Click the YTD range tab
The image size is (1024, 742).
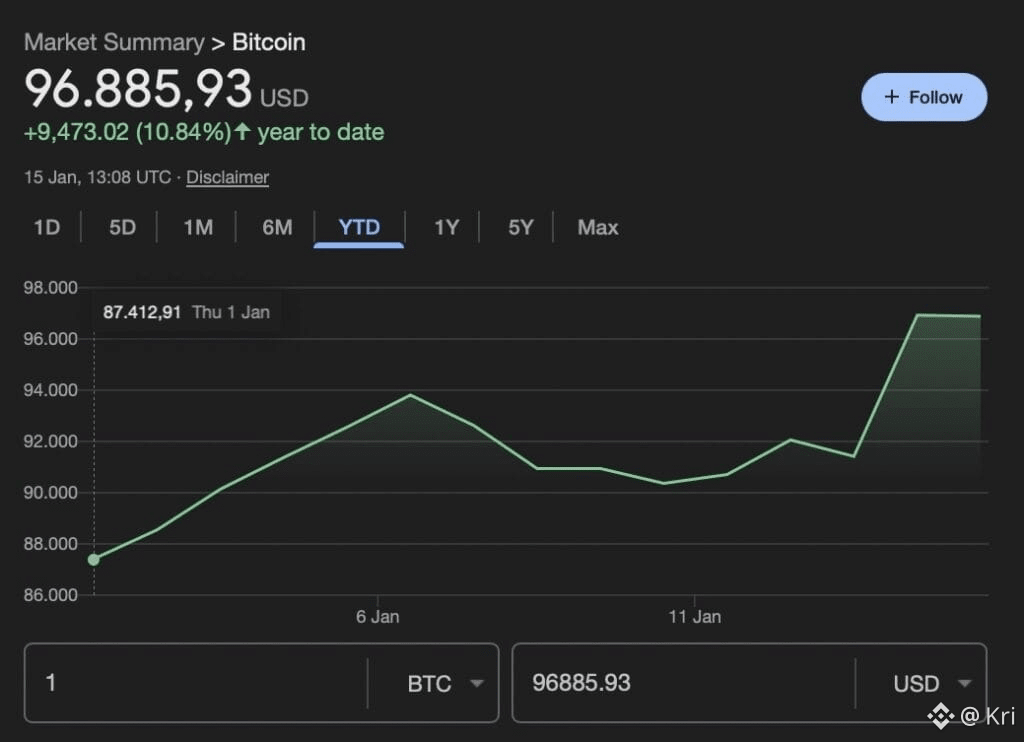(x=359, y=227)
